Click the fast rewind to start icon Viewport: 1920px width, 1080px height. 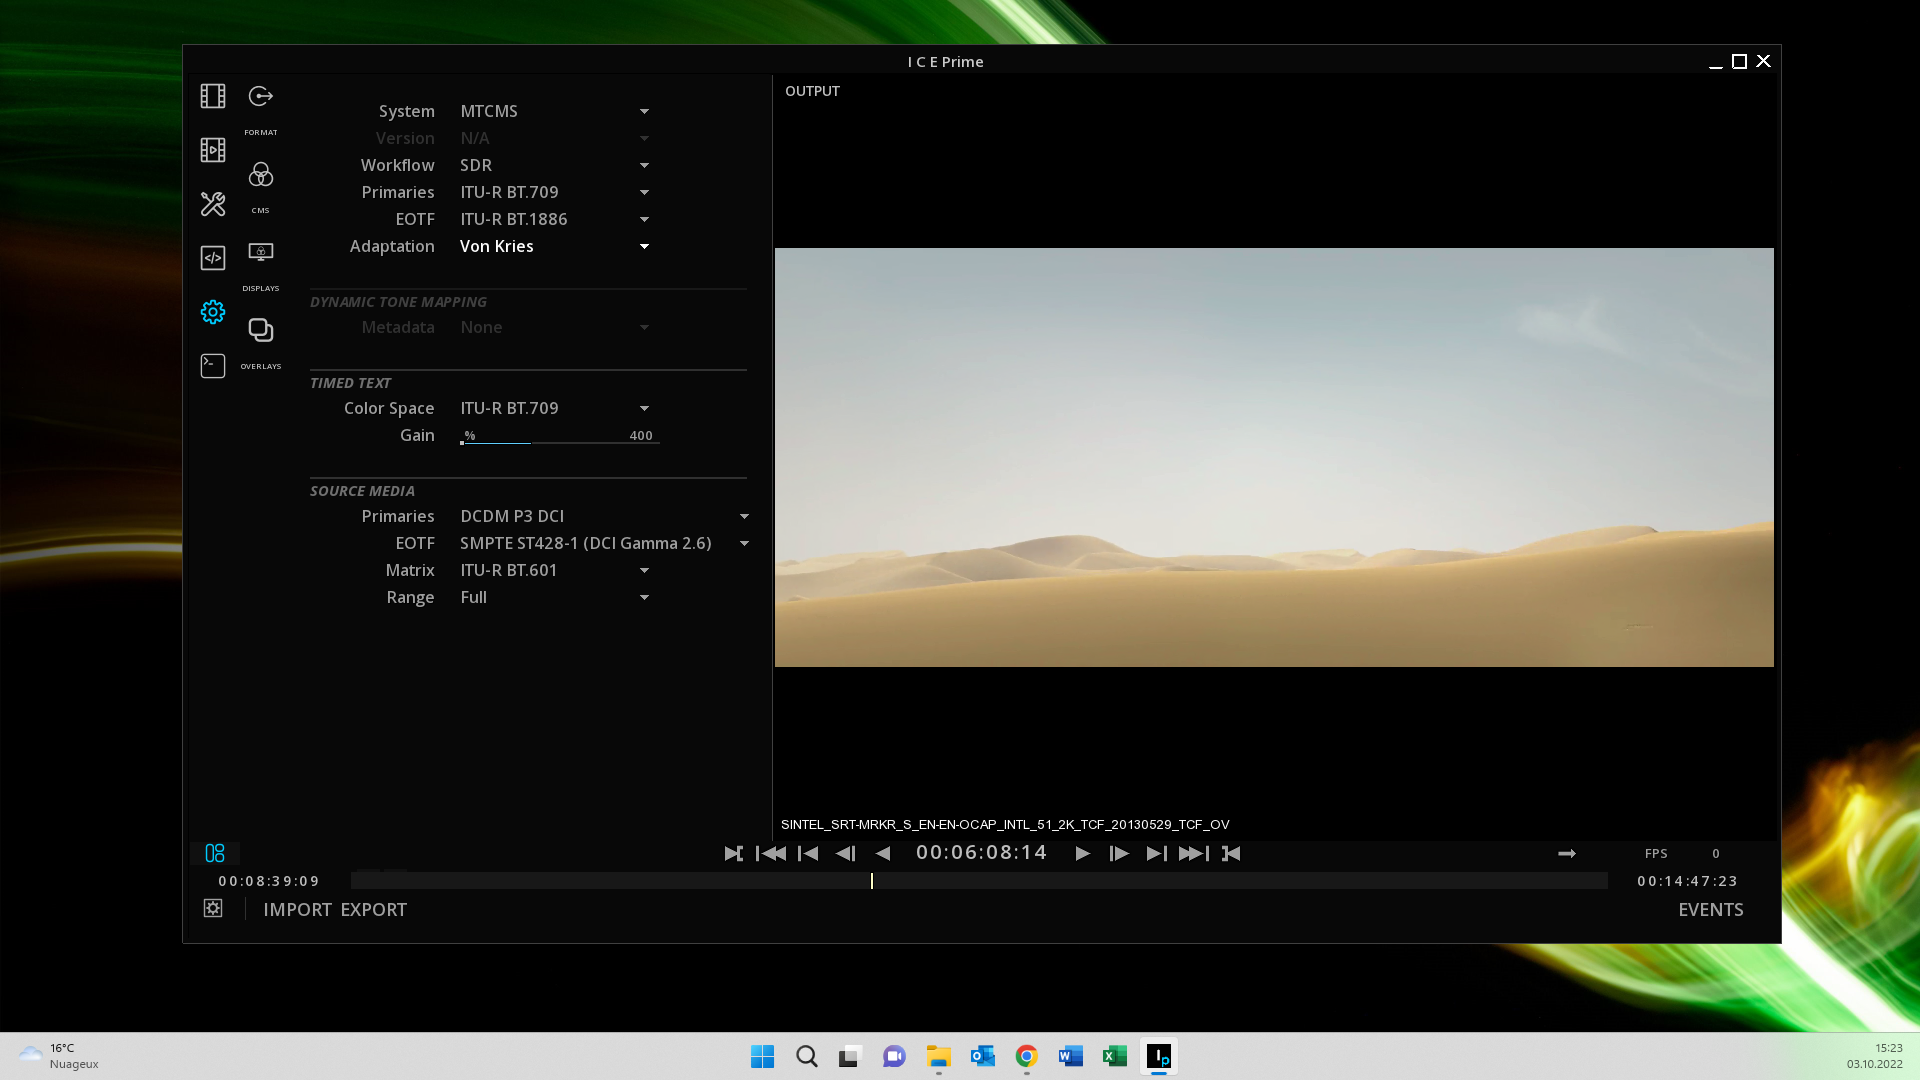click(x=771, y=853)
